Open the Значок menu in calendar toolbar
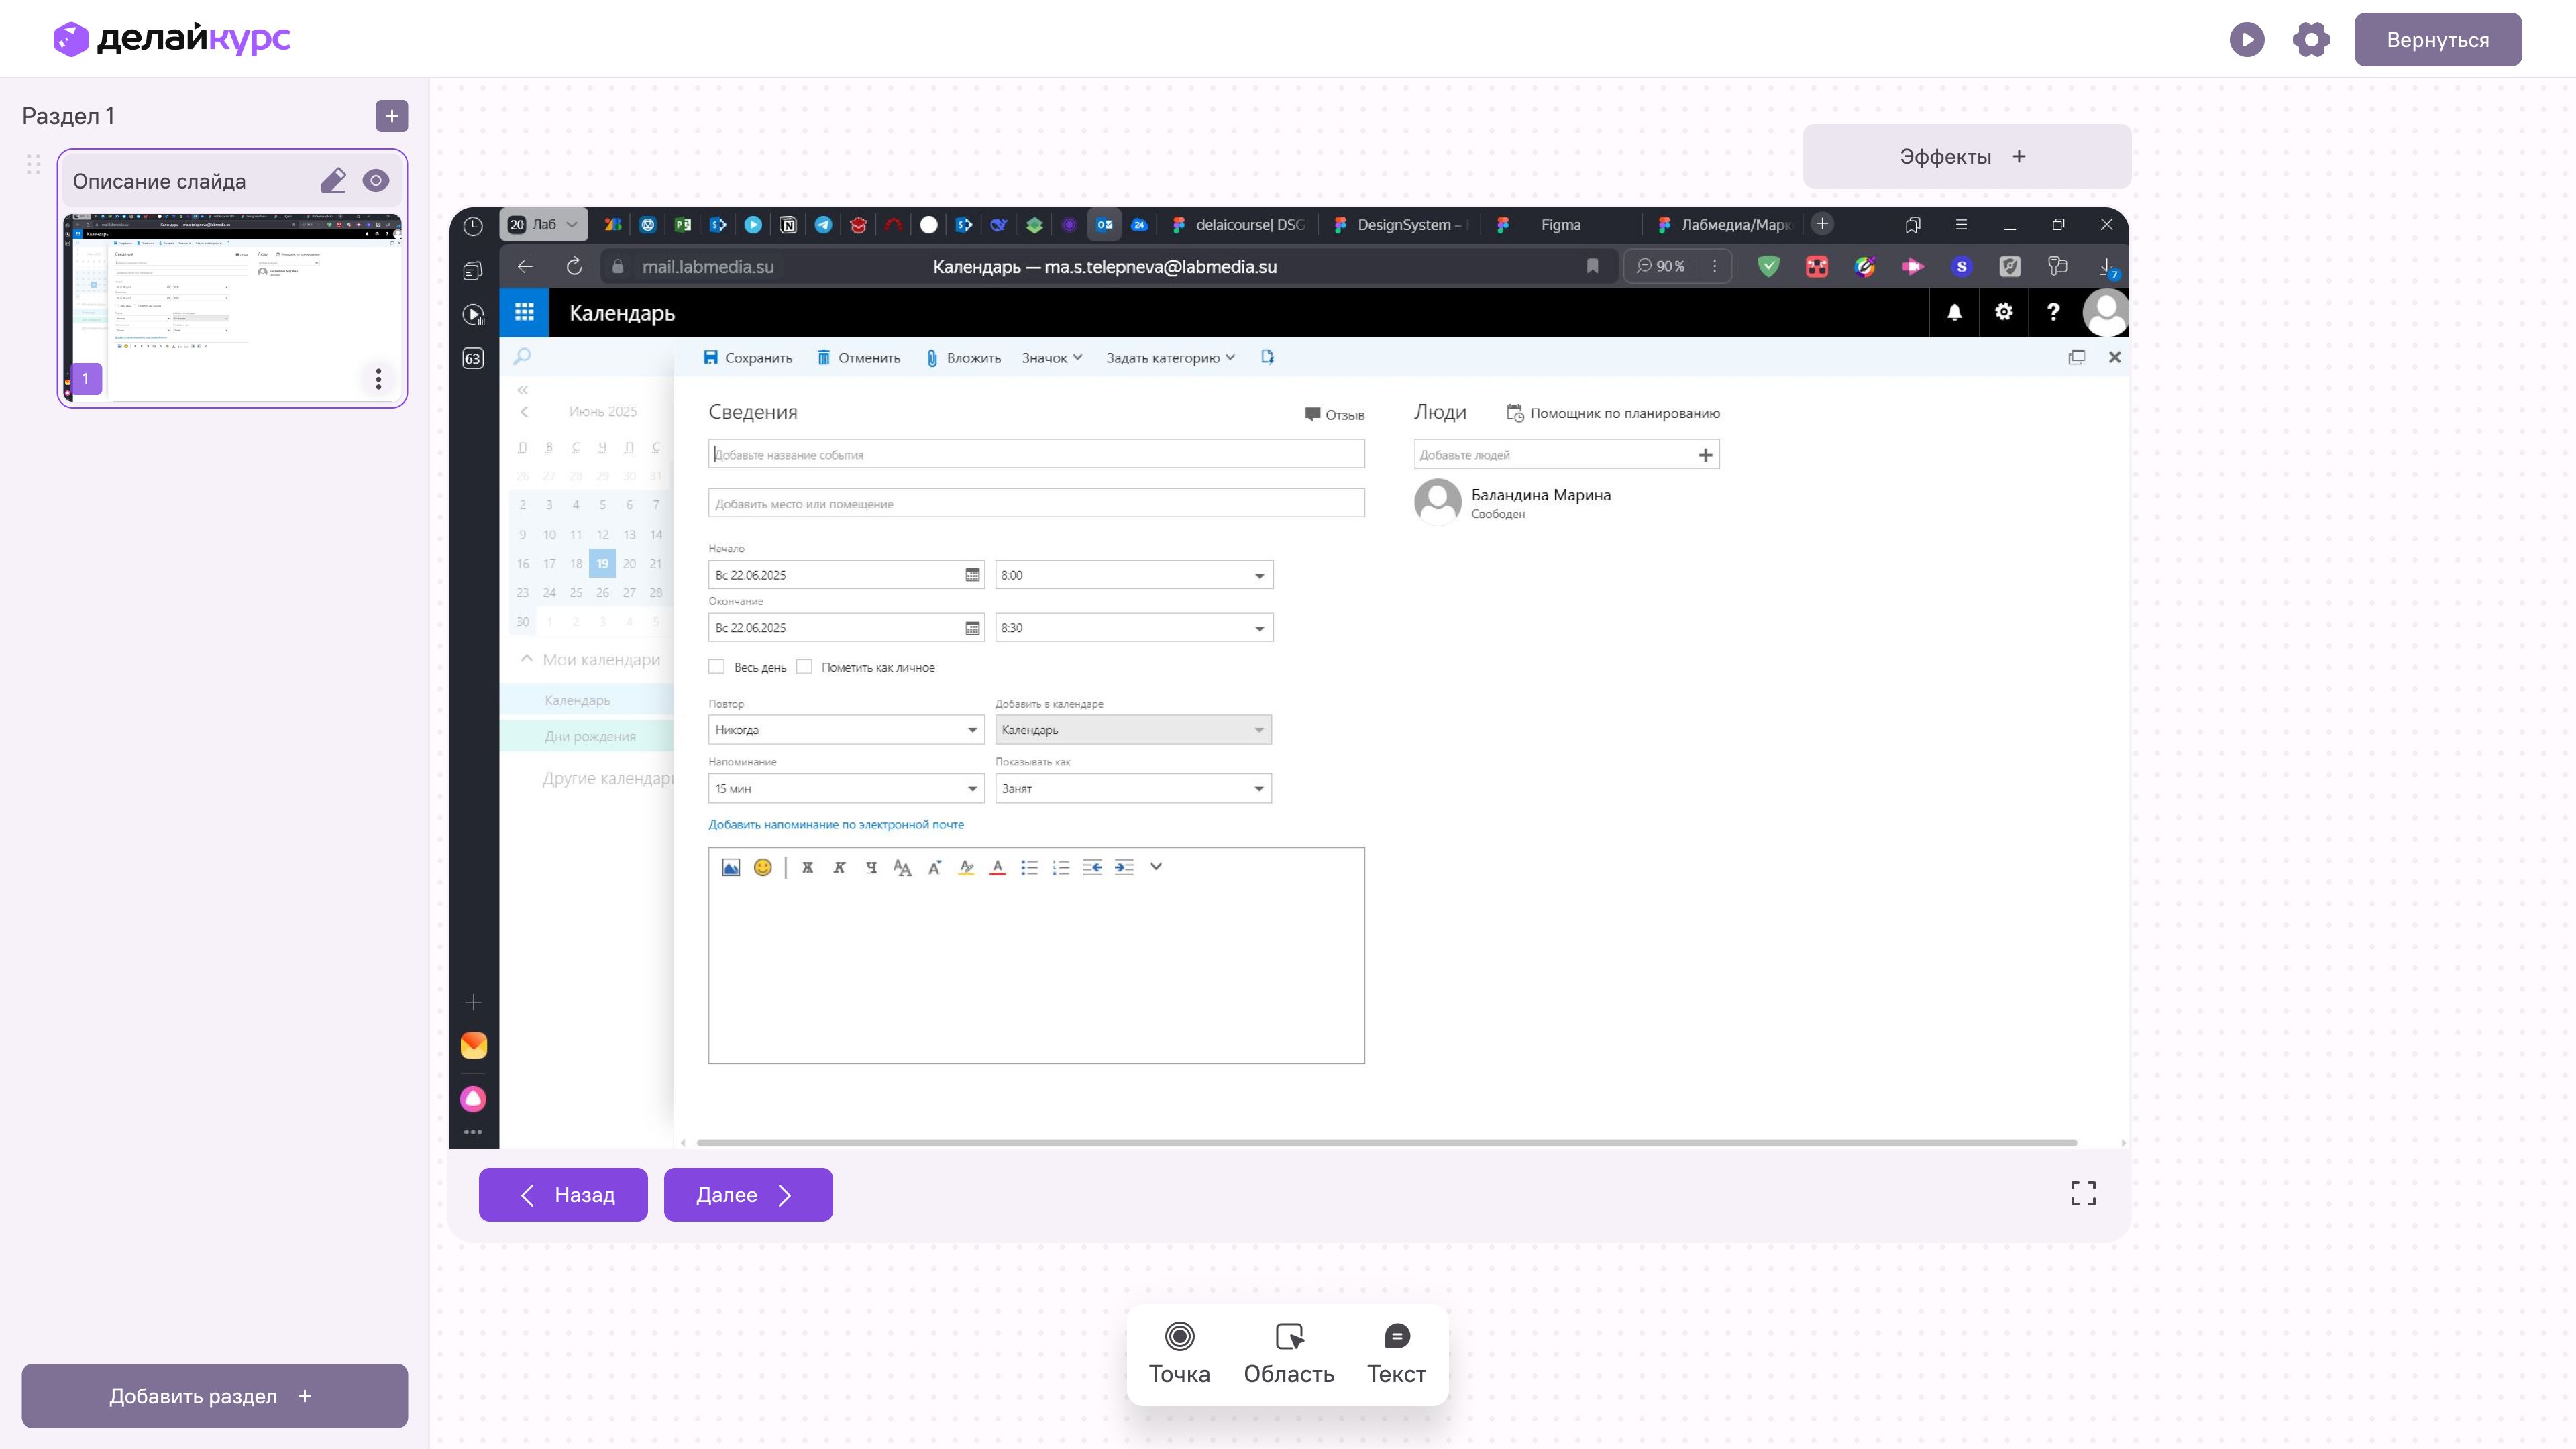The height and width of the screenshot is (1449, 2576). coord(1052,358)
